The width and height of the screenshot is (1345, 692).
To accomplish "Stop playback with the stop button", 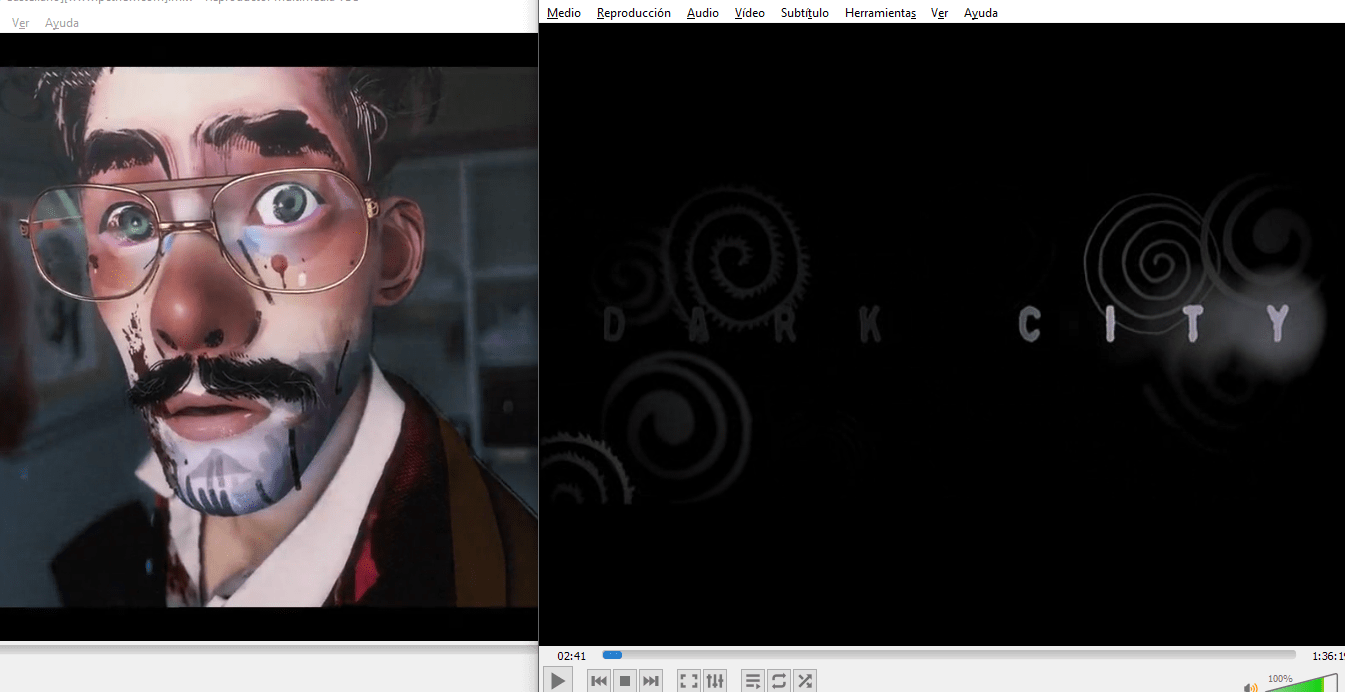I will pos(625,681).
